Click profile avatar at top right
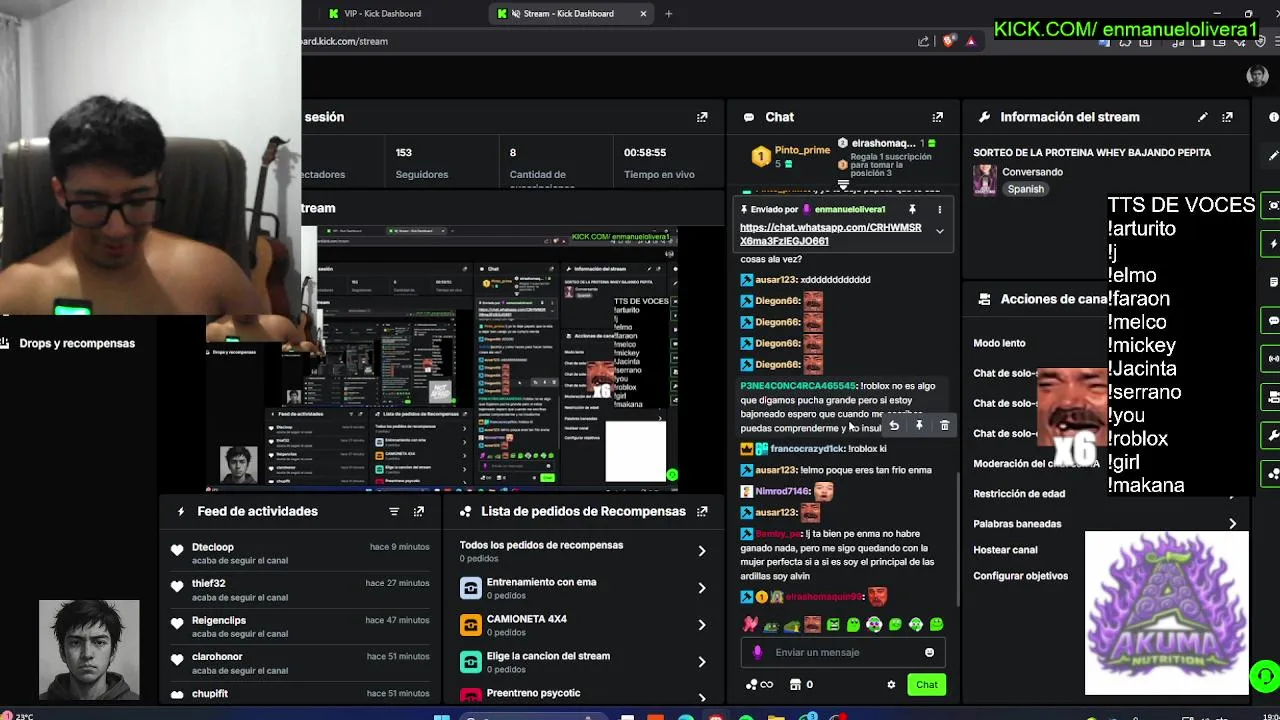Image resolution: width=1280 pixels, height=720 pixels. tap(1257, 77)
